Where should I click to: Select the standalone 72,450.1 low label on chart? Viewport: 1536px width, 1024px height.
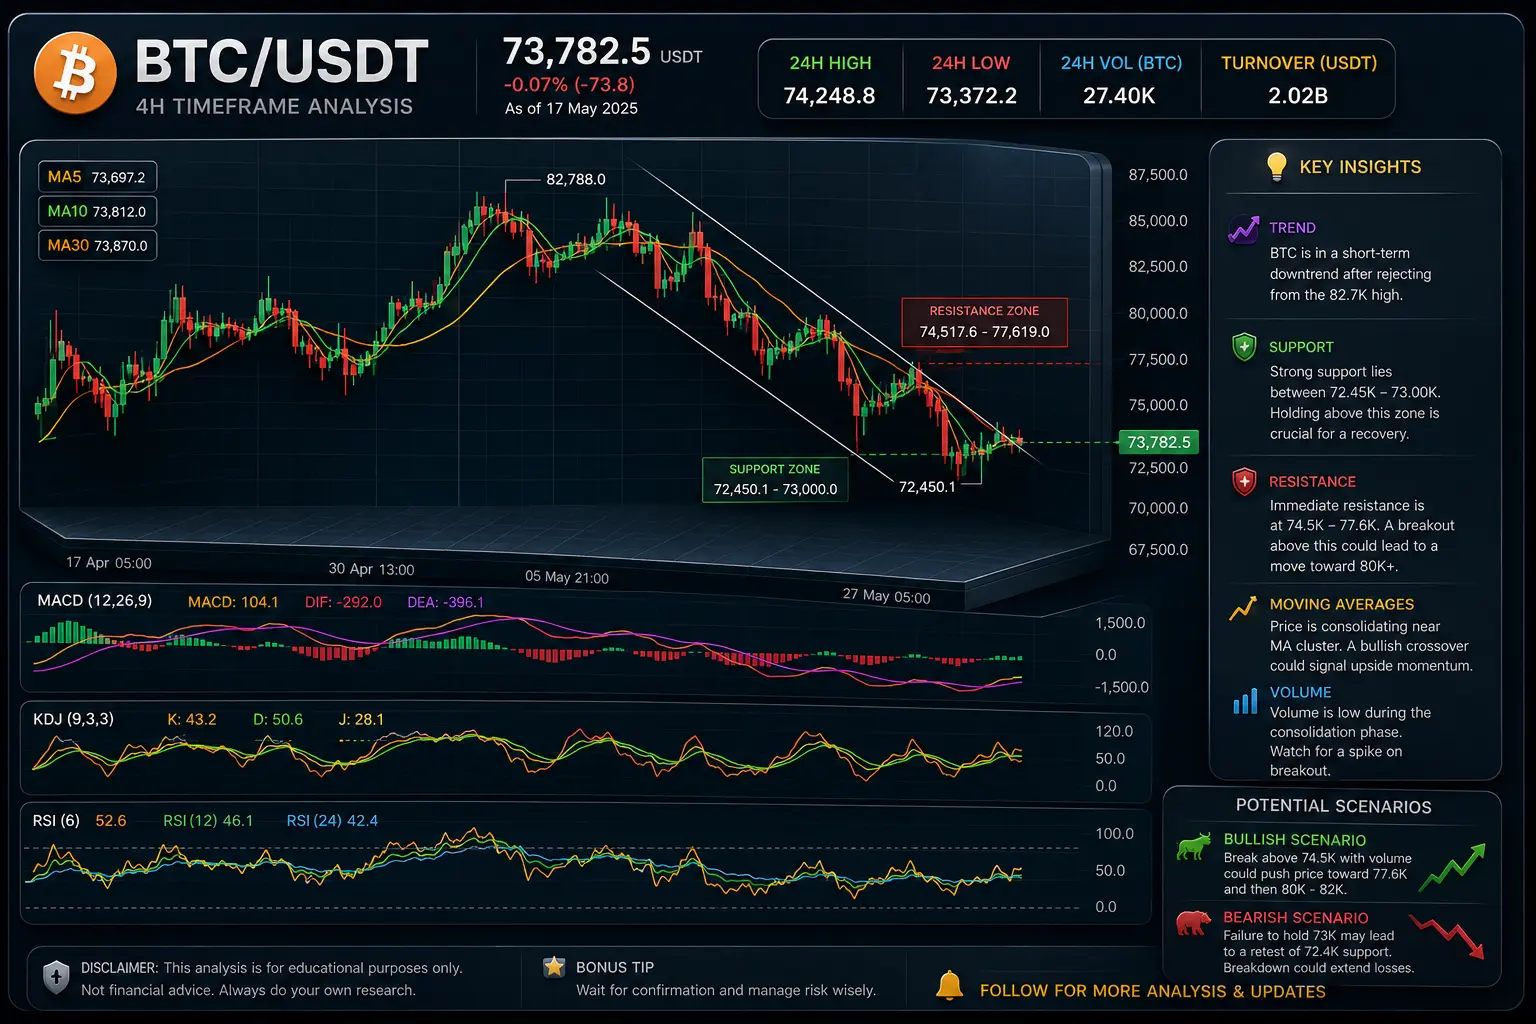tap(927, 487)
